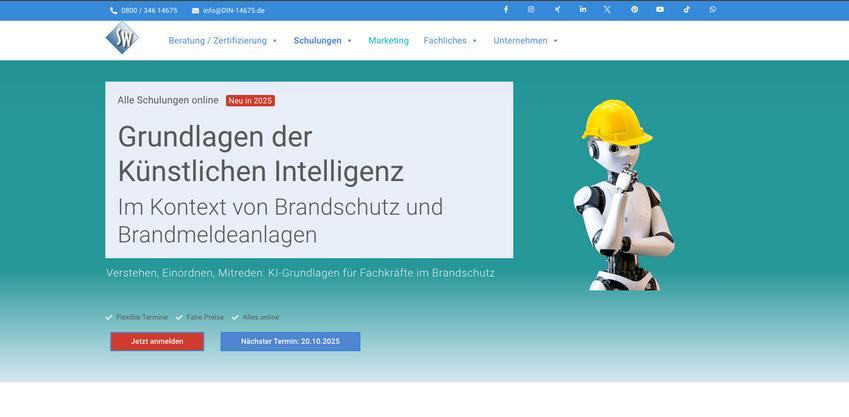The height and width of the screenshot is (417, 849).
Task: Call phone number 0800 / 346 14675
Action: pos(149,10)
